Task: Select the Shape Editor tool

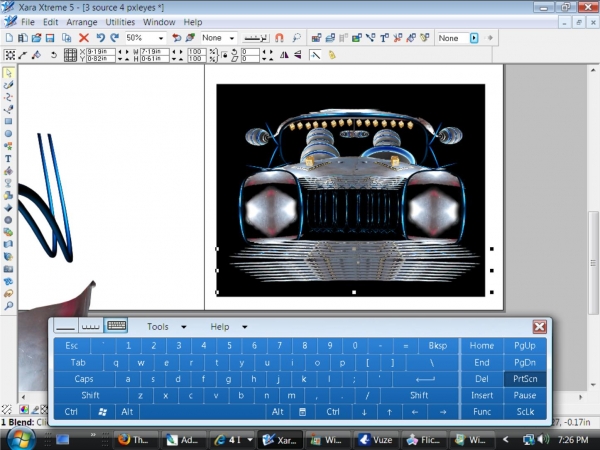Action: point(8,97)
